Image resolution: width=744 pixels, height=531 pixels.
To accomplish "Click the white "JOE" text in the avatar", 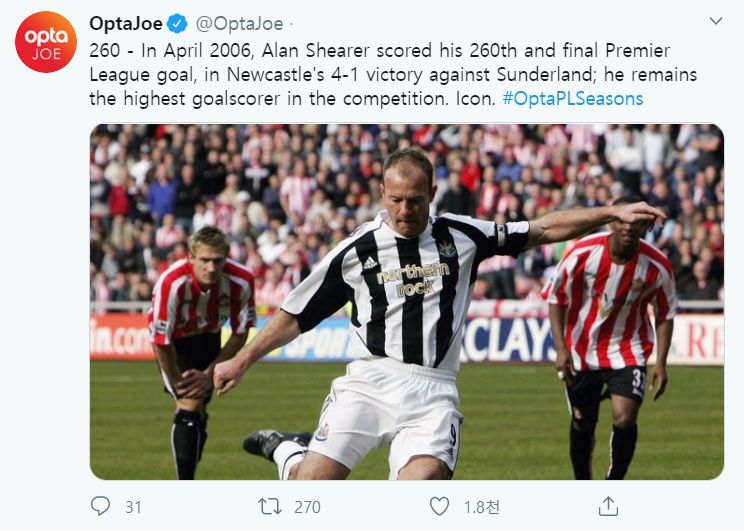I will (x=46, y=53).
